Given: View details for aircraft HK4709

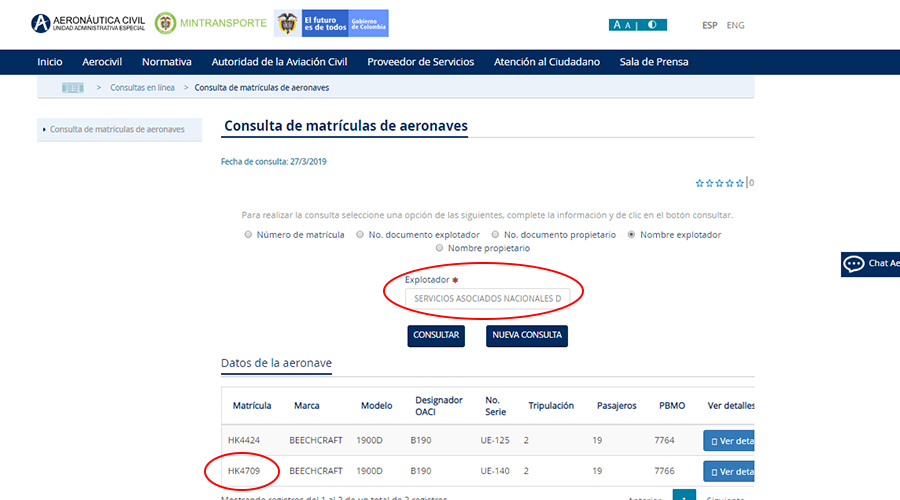Looking at the screenshot, I should [729, 471].
